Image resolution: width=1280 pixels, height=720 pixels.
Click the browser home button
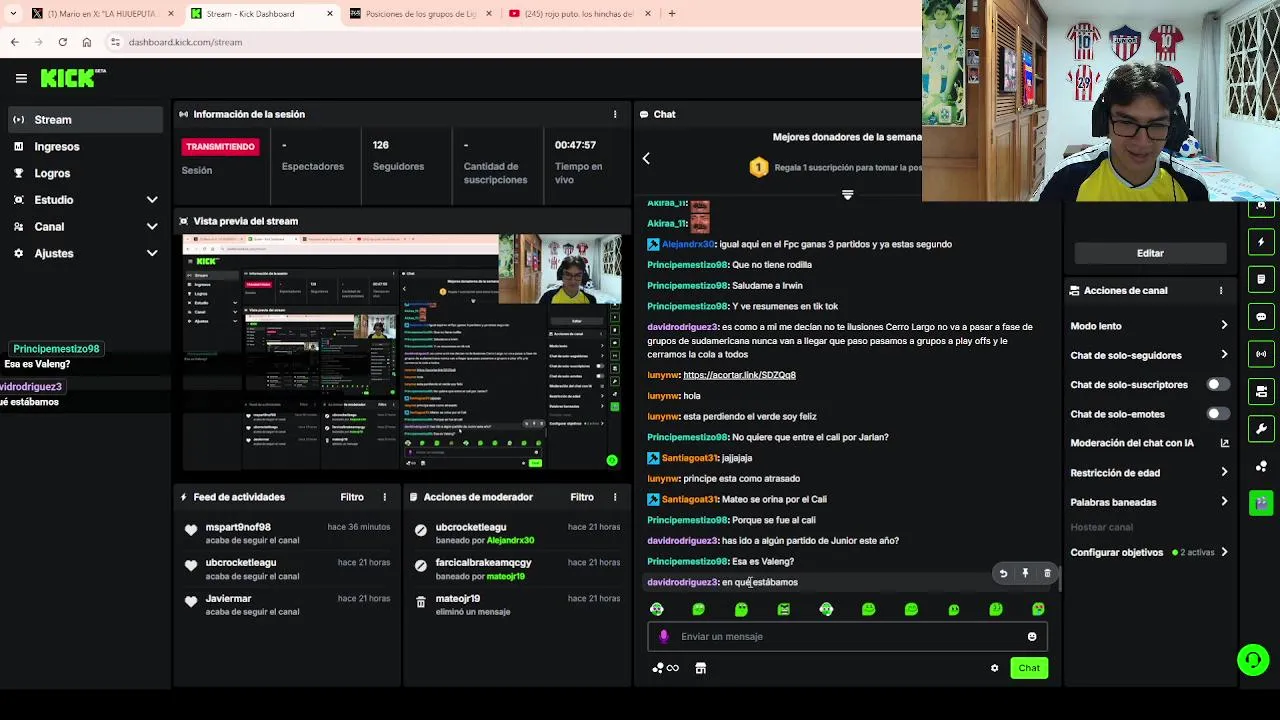coord(87,42)
